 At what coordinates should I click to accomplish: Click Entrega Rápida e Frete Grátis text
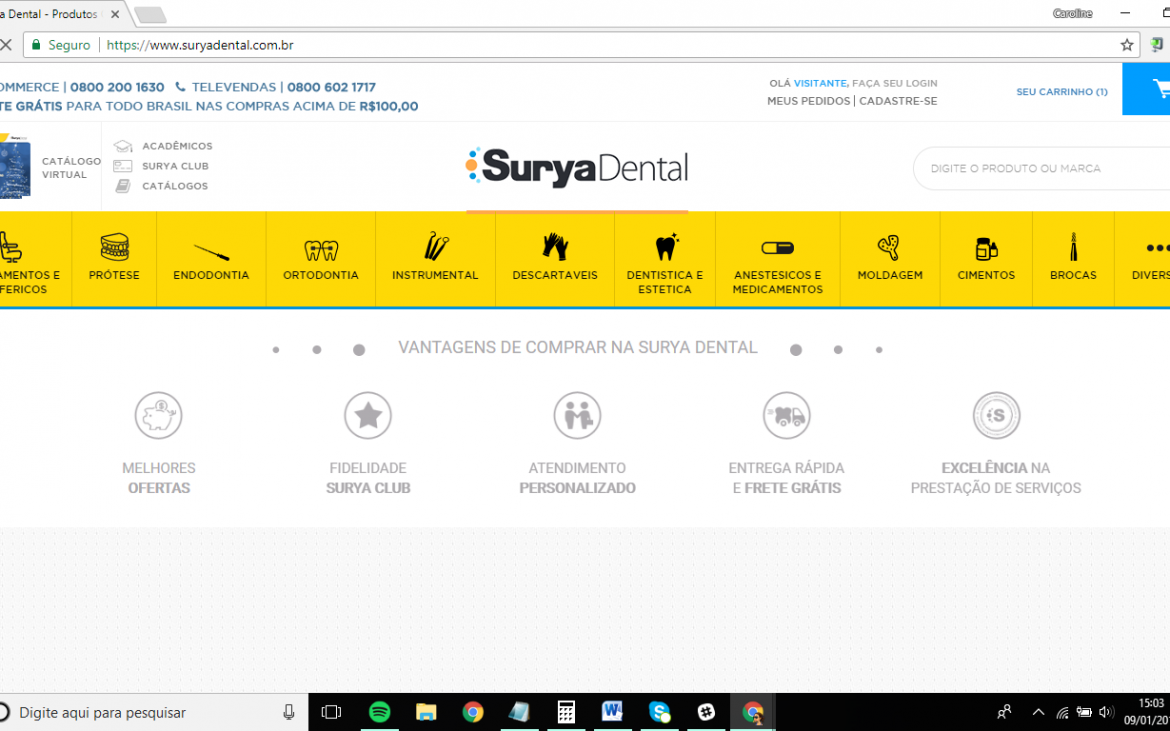[786, 478]
